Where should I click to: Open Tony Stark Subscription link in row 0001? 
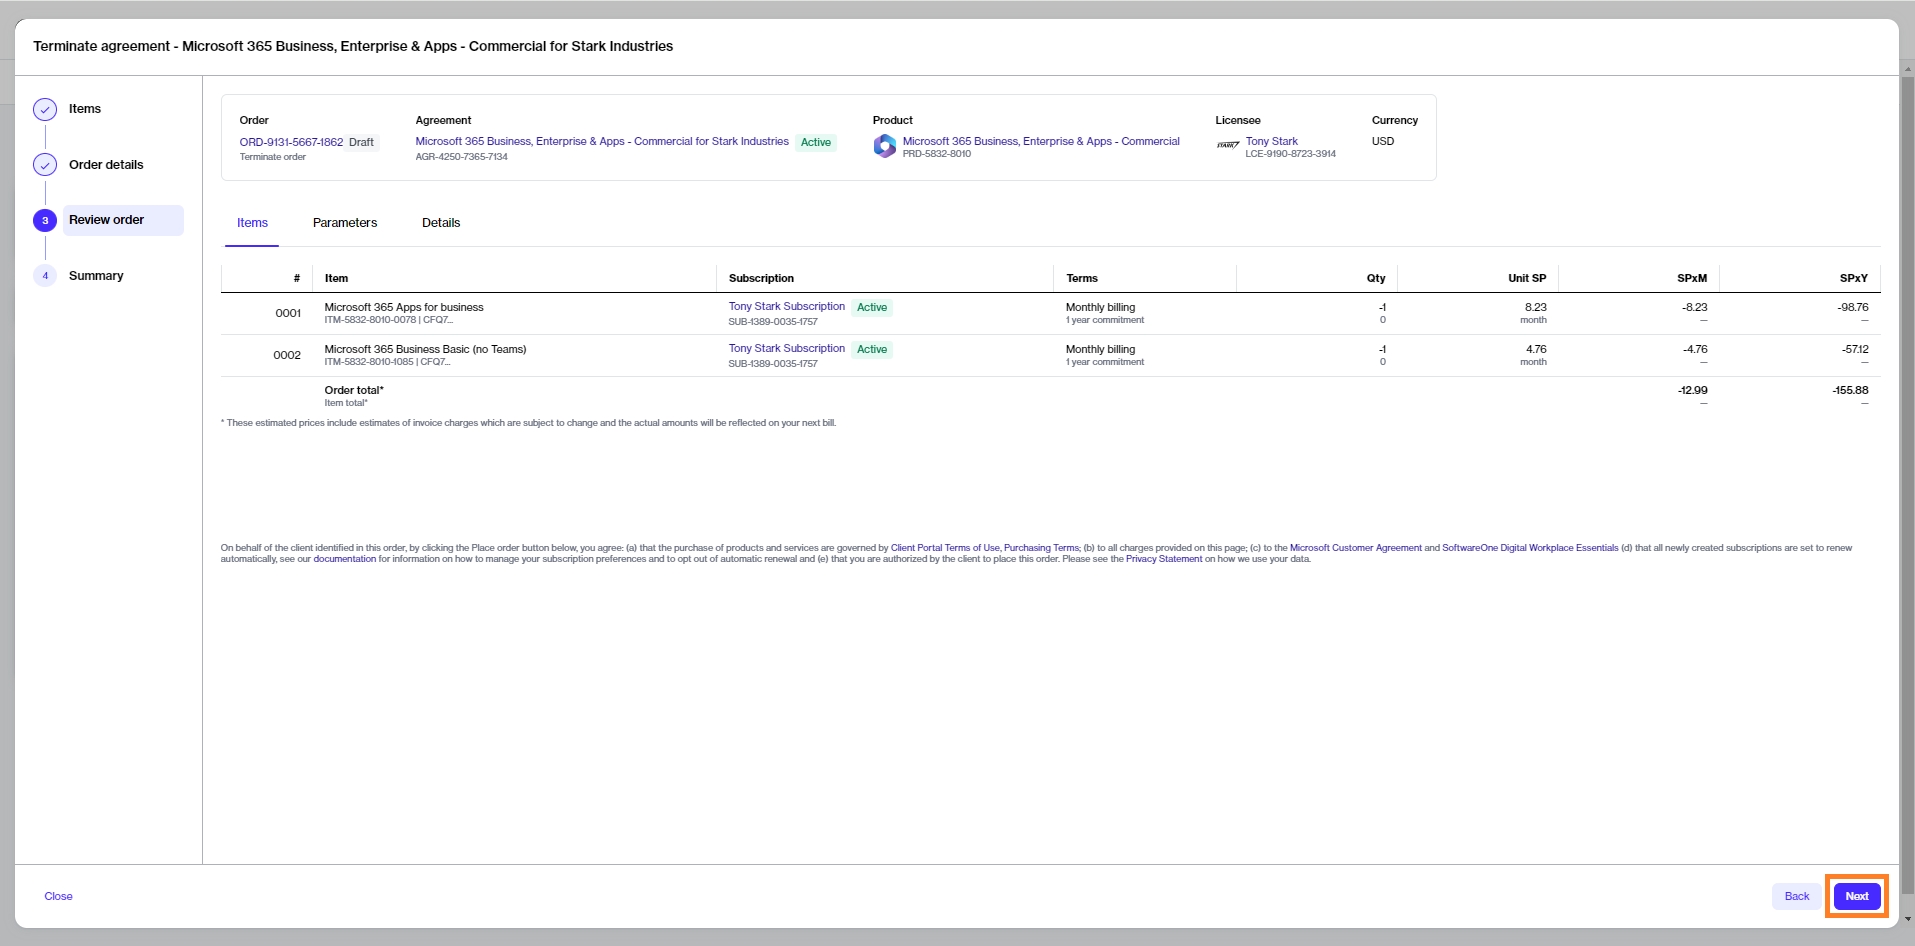pos(786,306)
